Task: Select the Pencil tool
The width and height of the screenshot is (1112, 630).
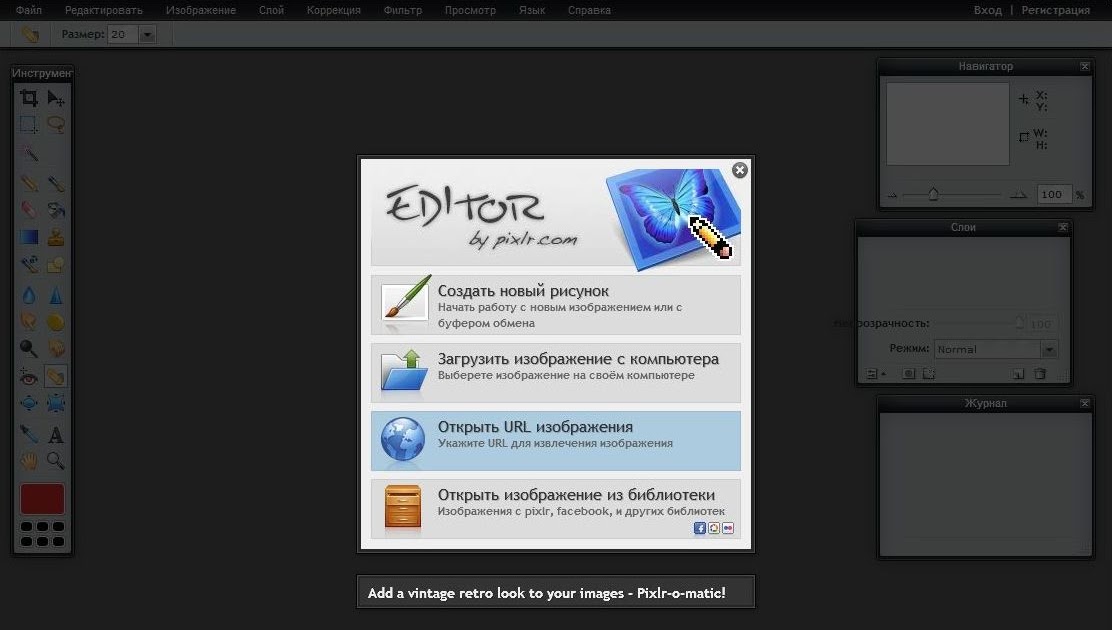Action: [29, 184]
